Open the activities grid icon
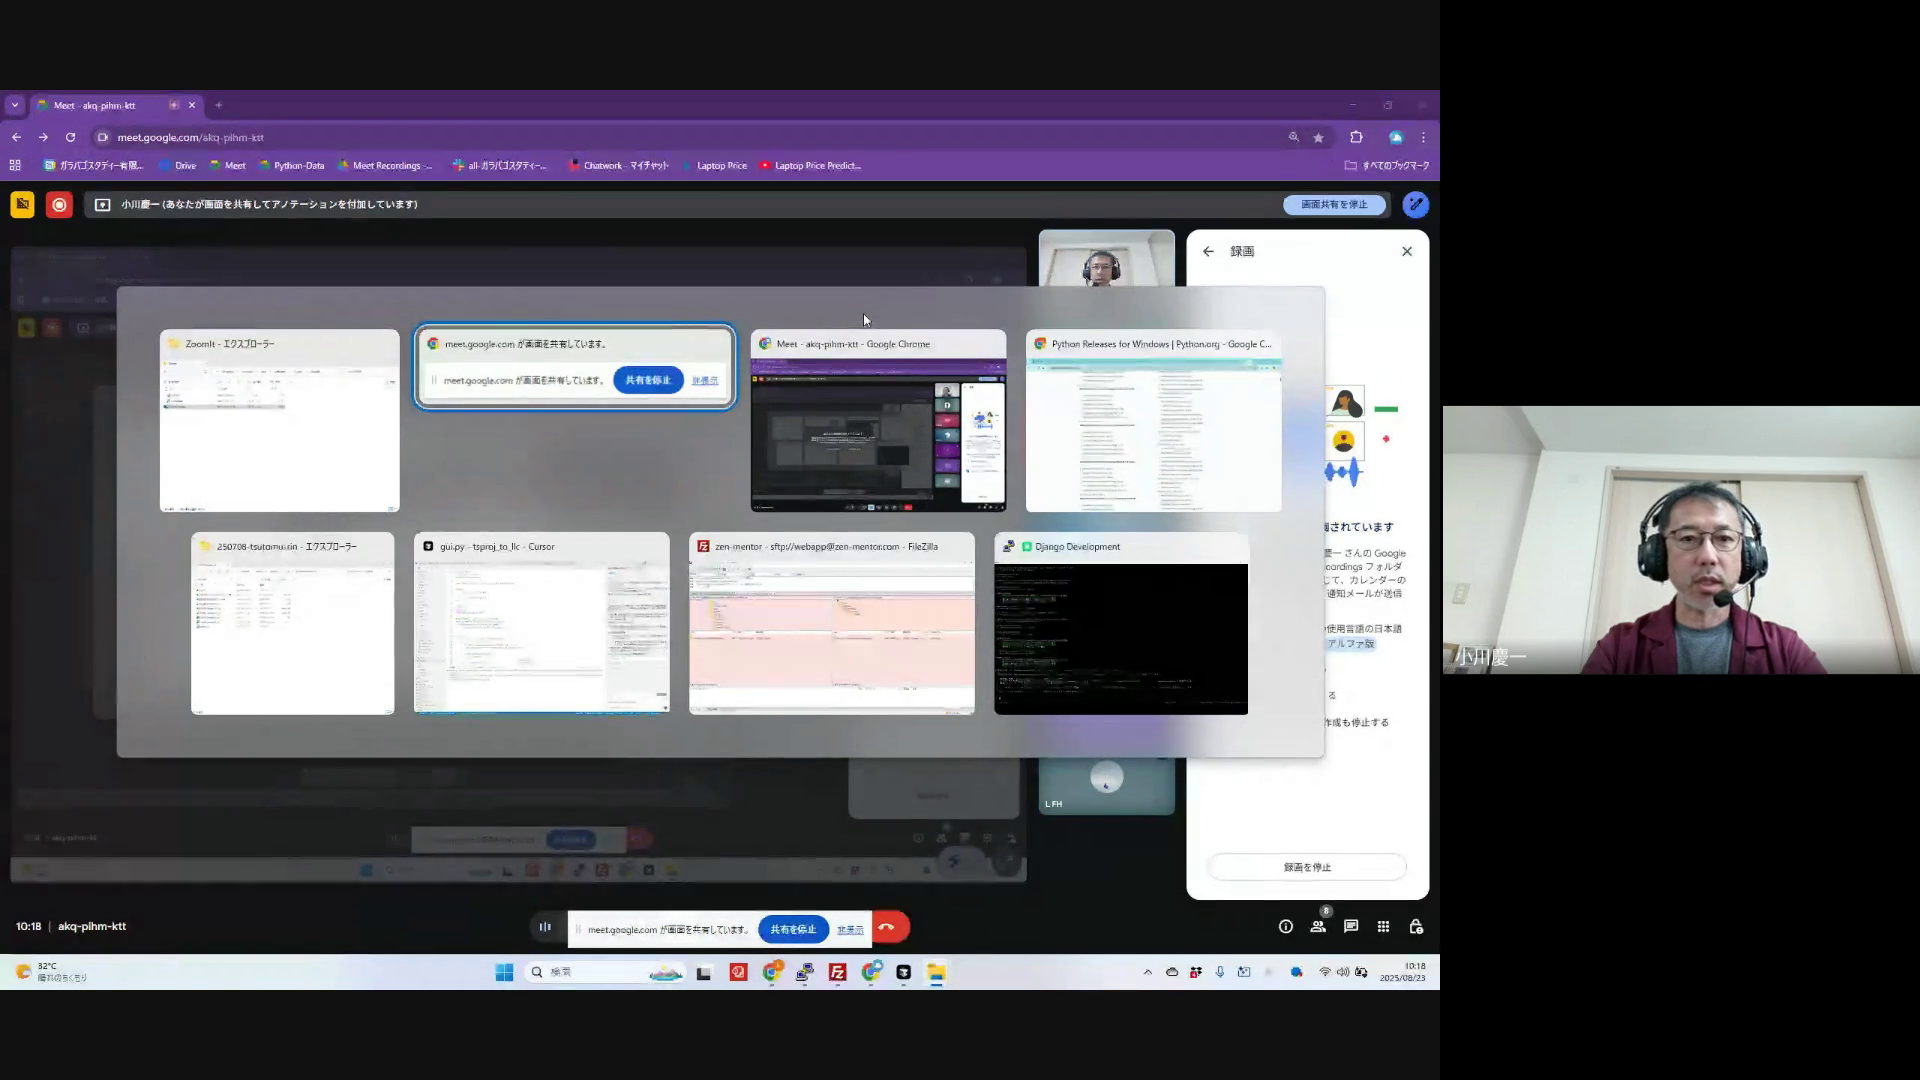This screenshot has width=1920, height=1080. pos(1383,927)
